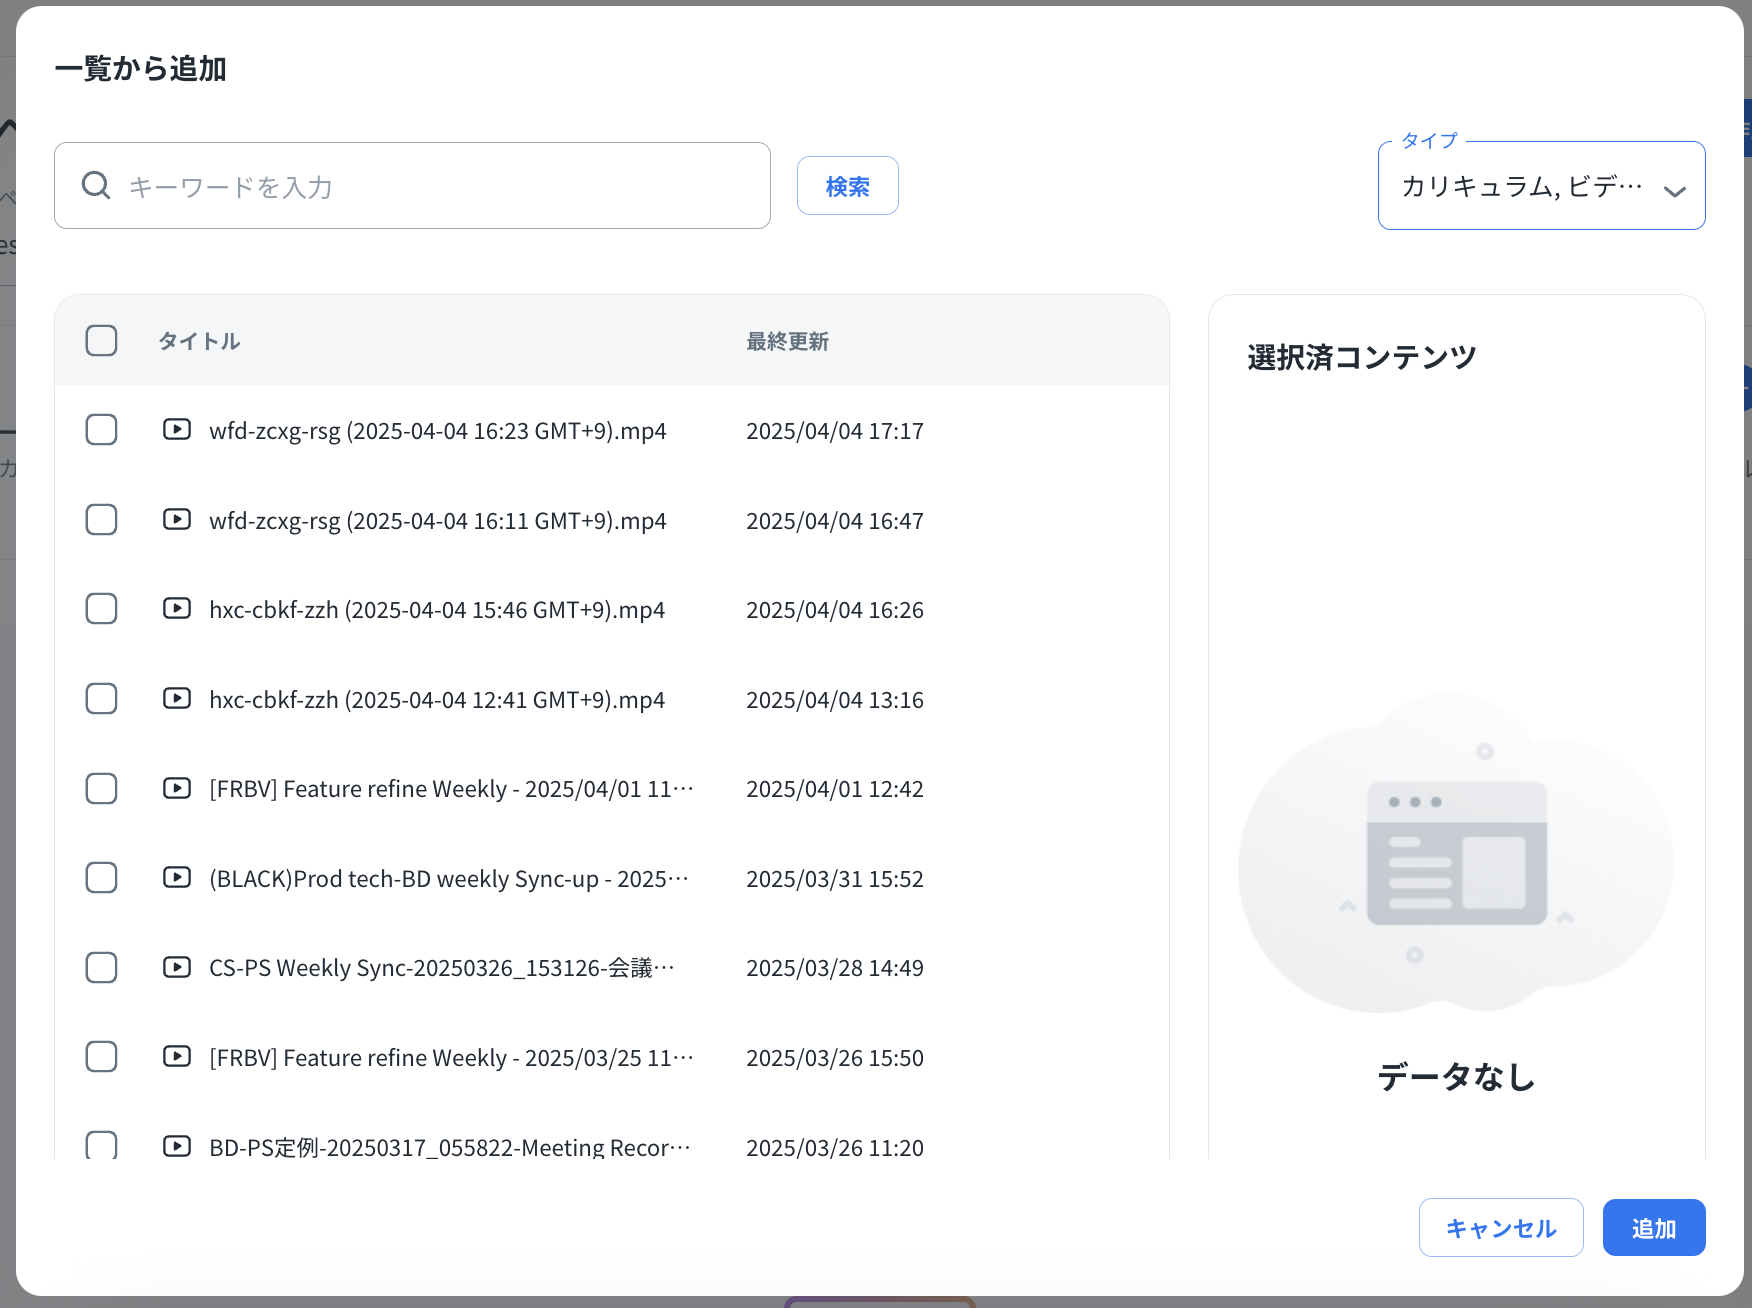Click the magnifying glass search icon

(x=96, y=186)
